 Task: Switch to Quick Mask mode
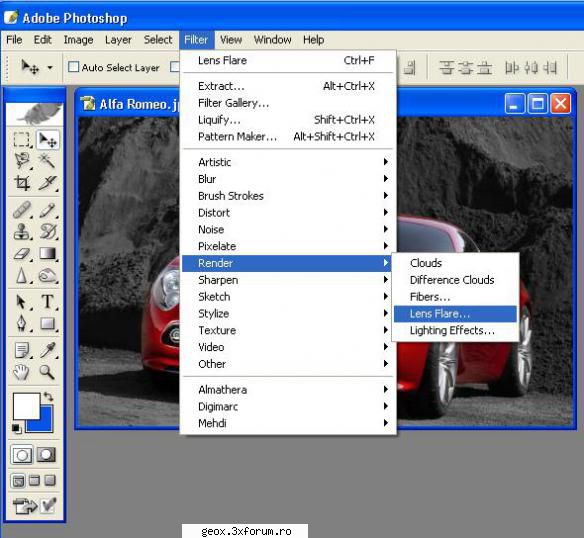[x=47, y=455]
